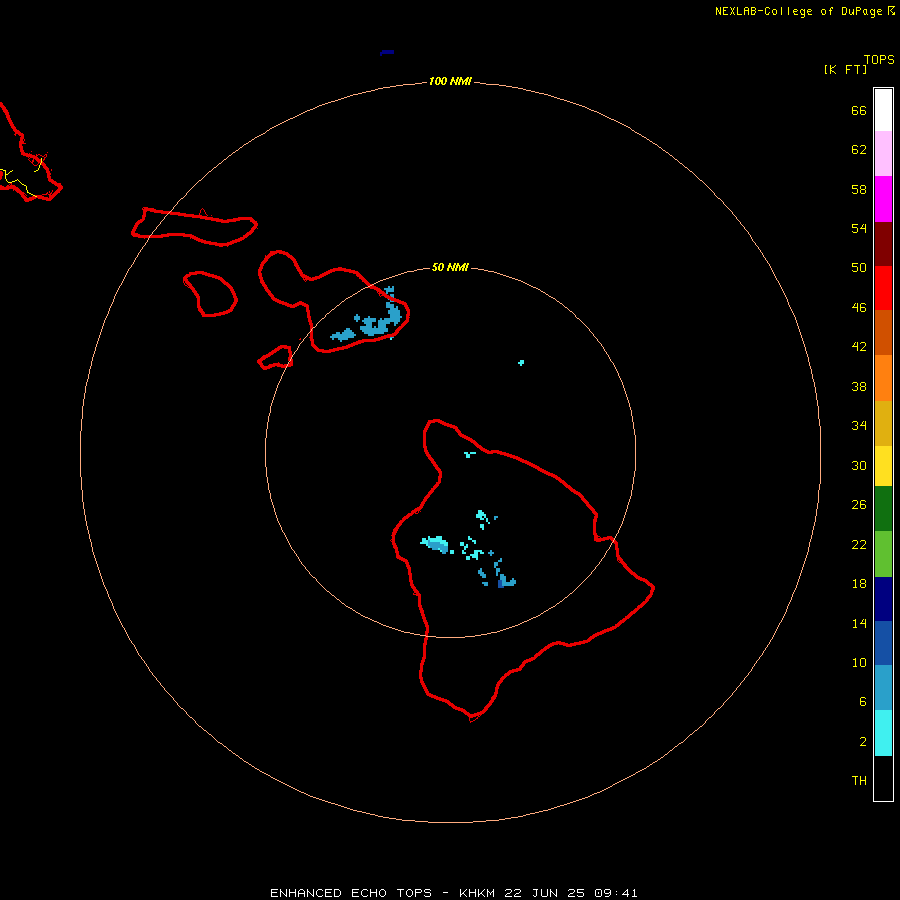Click the small cyan echo on northern Big Island
The image size is (900, 900).
coord(470,454)
